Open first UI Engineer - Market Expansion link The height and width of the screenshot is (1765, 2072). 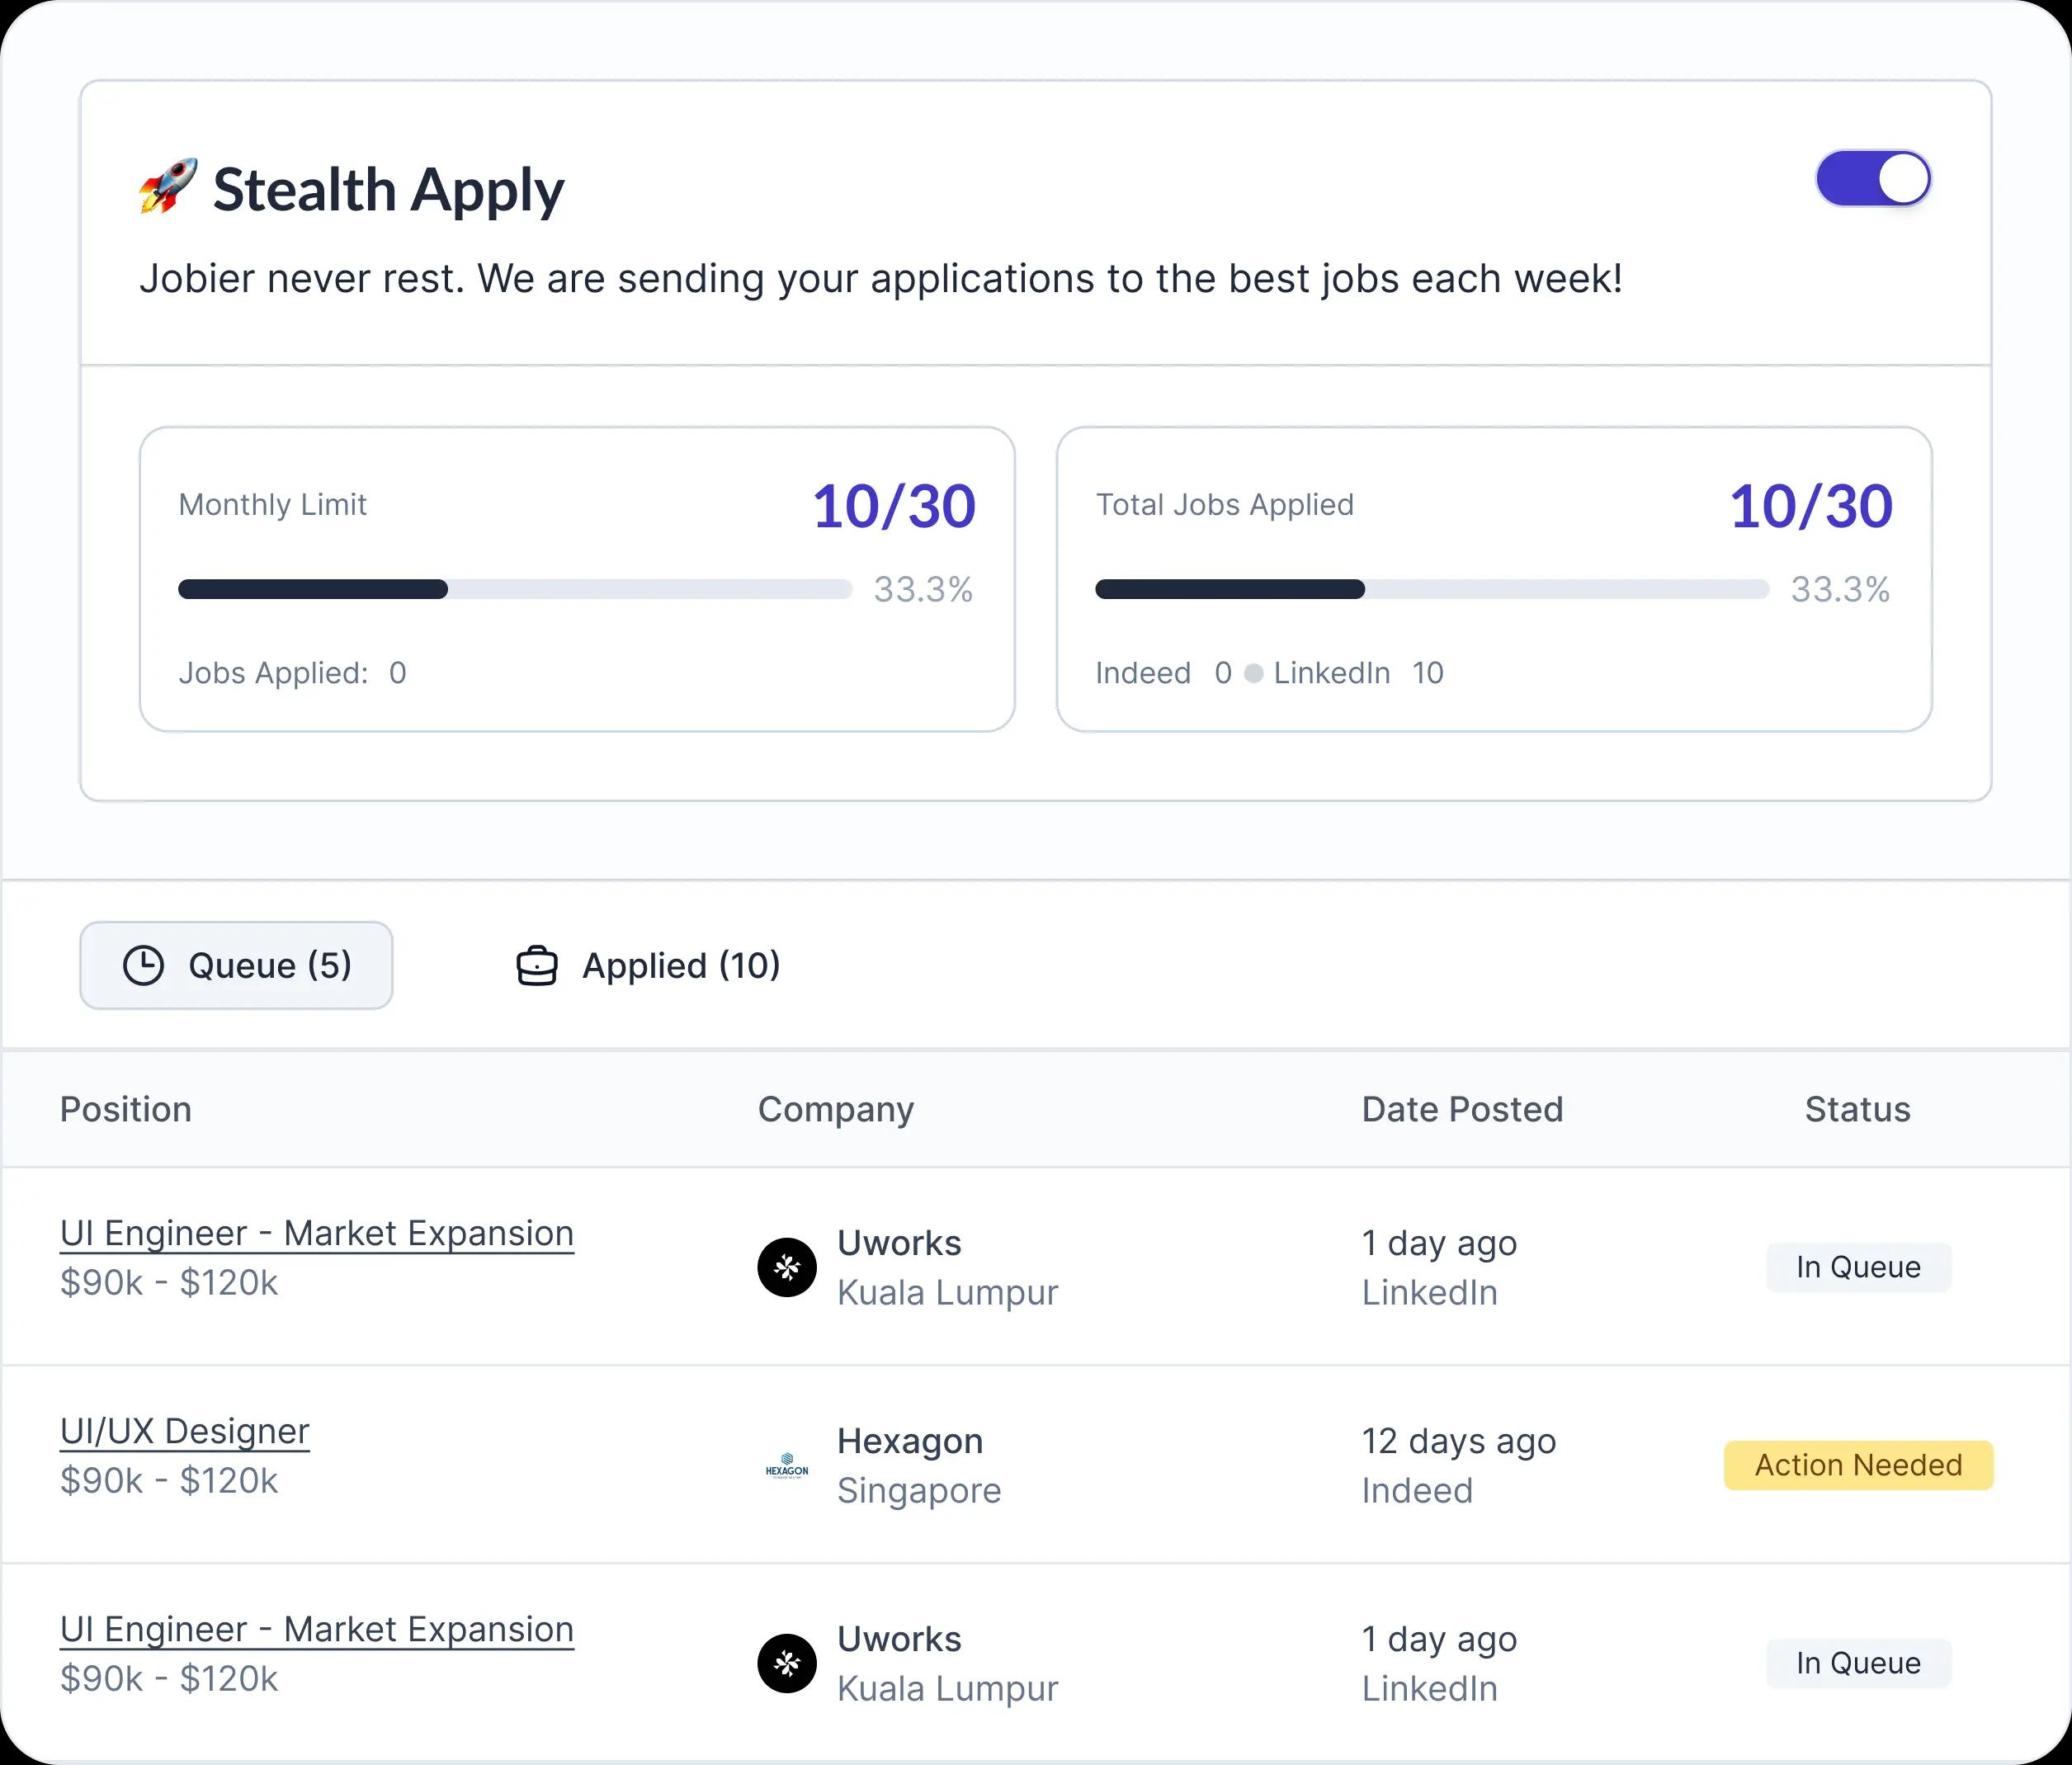pyautogui.click(x=316, y=1233)
